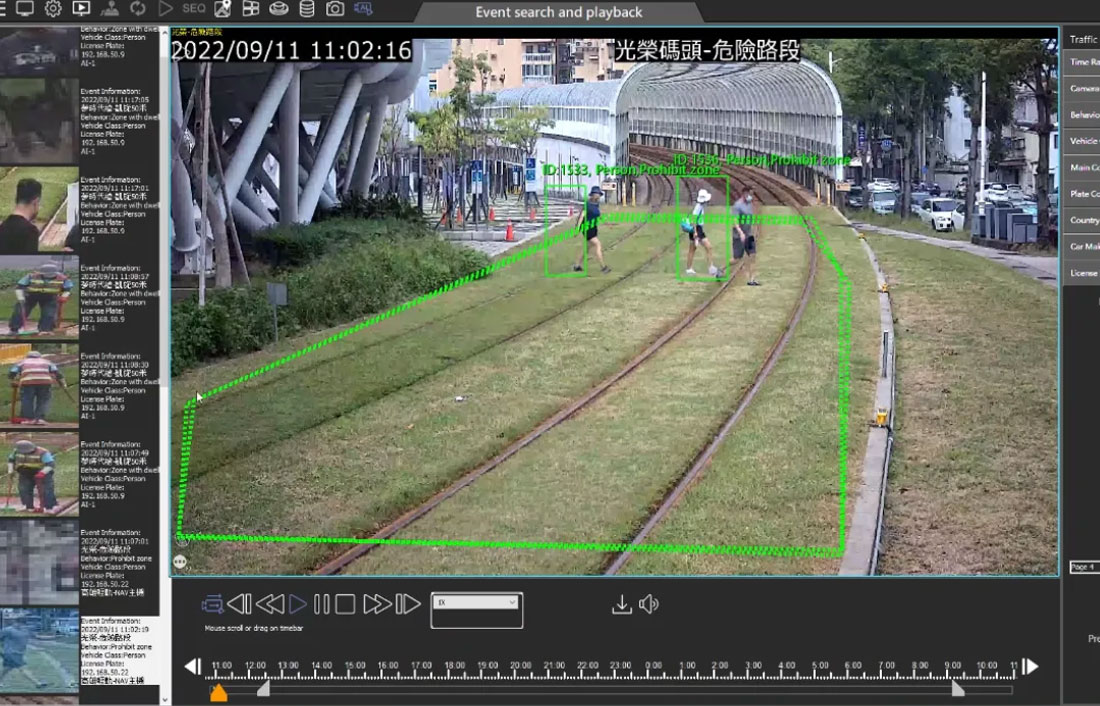Click the orange timeline position marker
The height and width of the screenshot is (706, 1100).
tap(218, 692)
